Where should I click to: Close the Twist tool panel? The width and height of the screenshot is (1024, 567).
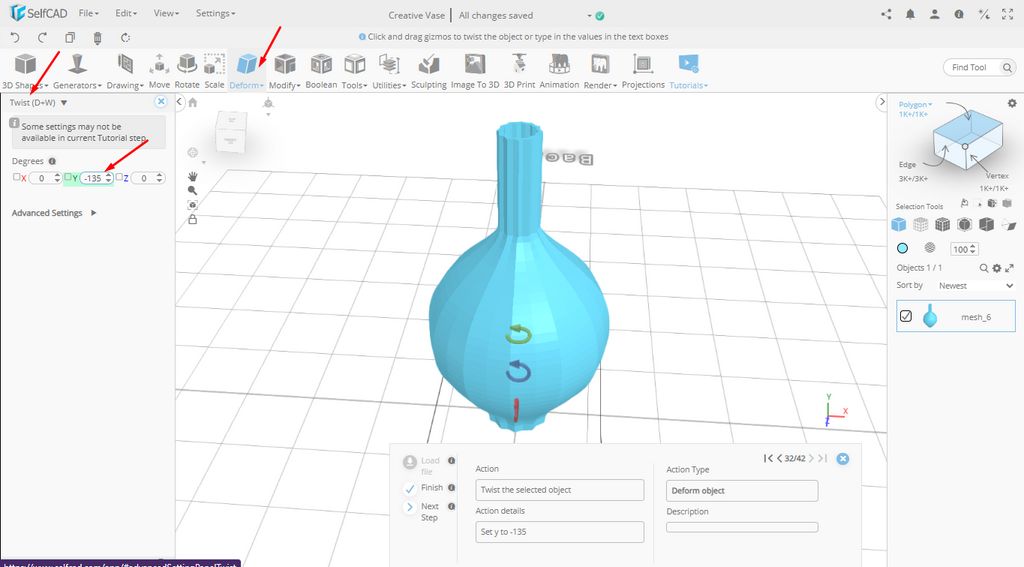[x=161, y=101]
